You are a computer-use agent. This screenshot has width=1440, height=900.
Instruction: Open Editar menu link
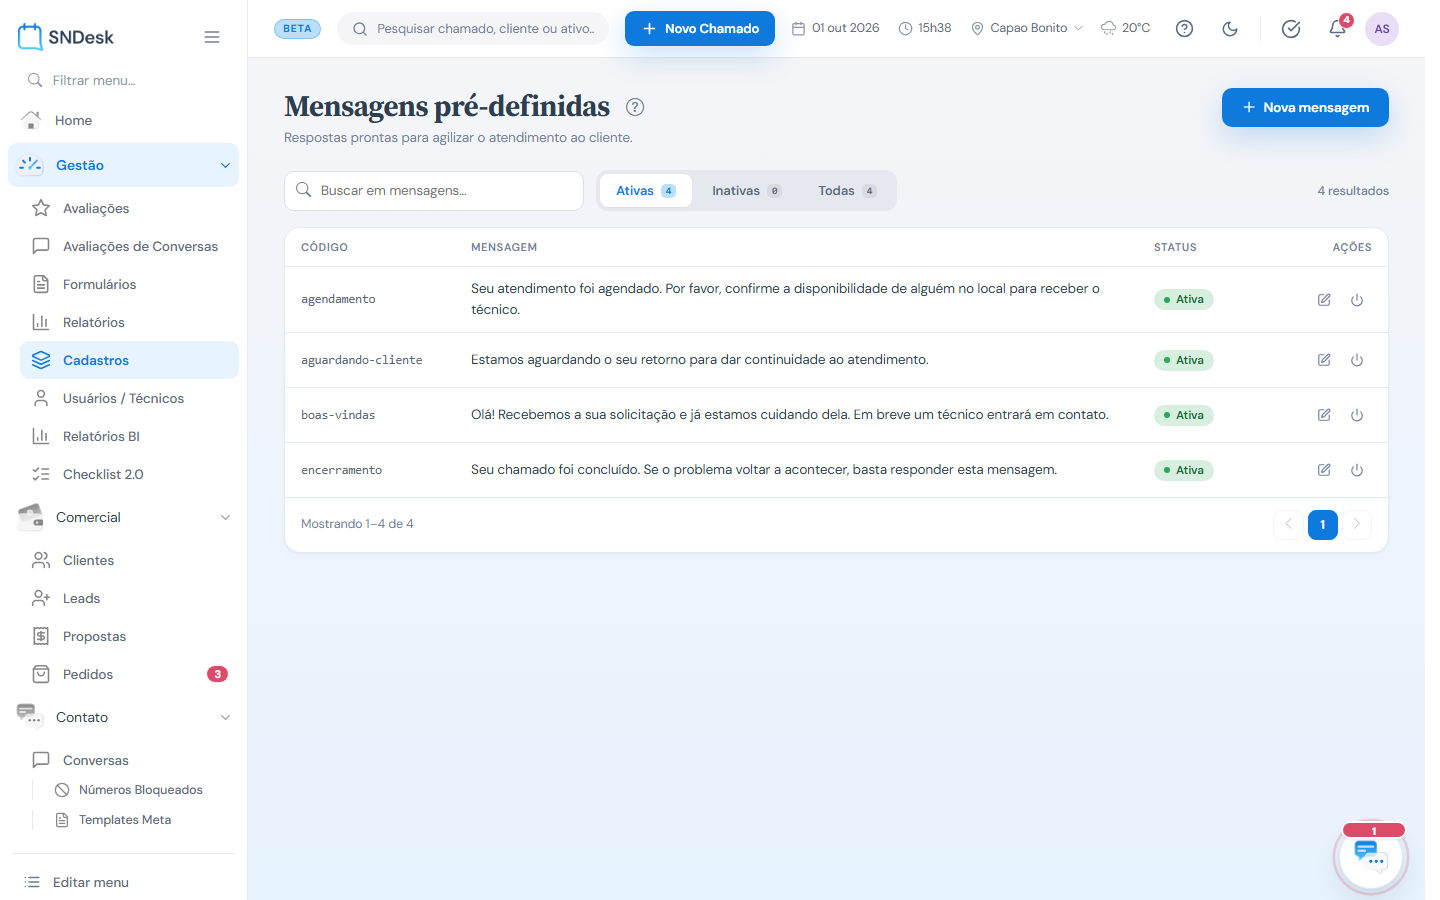(x=123, y=882)
